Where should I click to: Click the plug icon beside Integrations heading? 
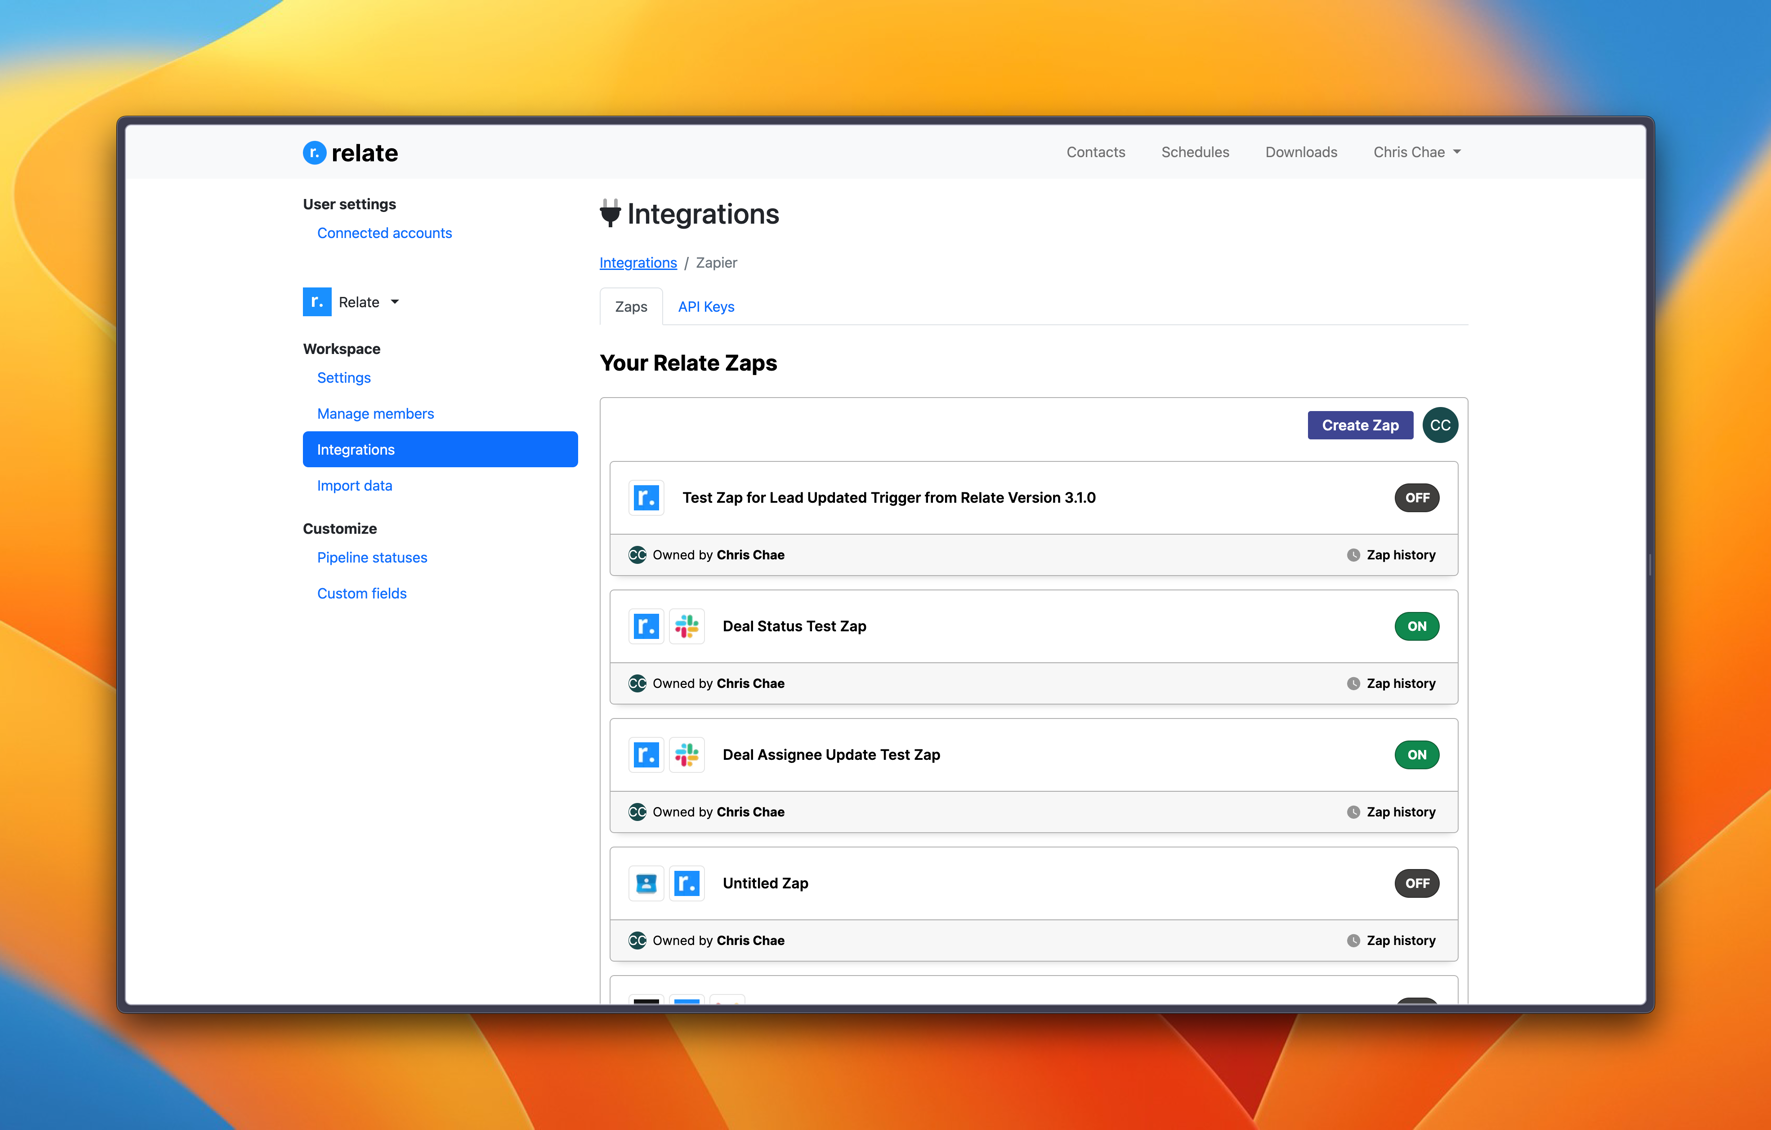610,213
